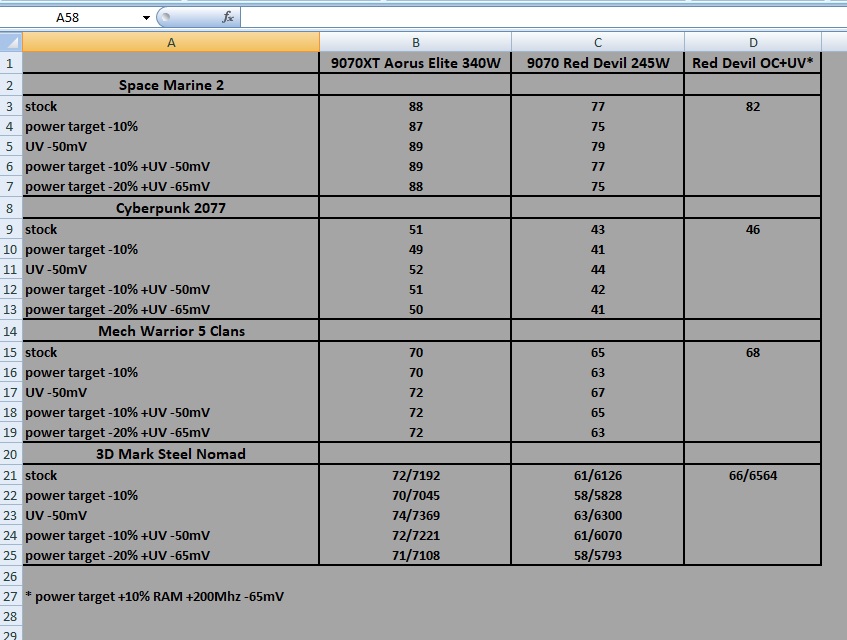Image resolution: width=847 pixels, height=640 pixels.
Task: Click cell '9070XT Aorus Elite 340W'
Action: point(415,63)
